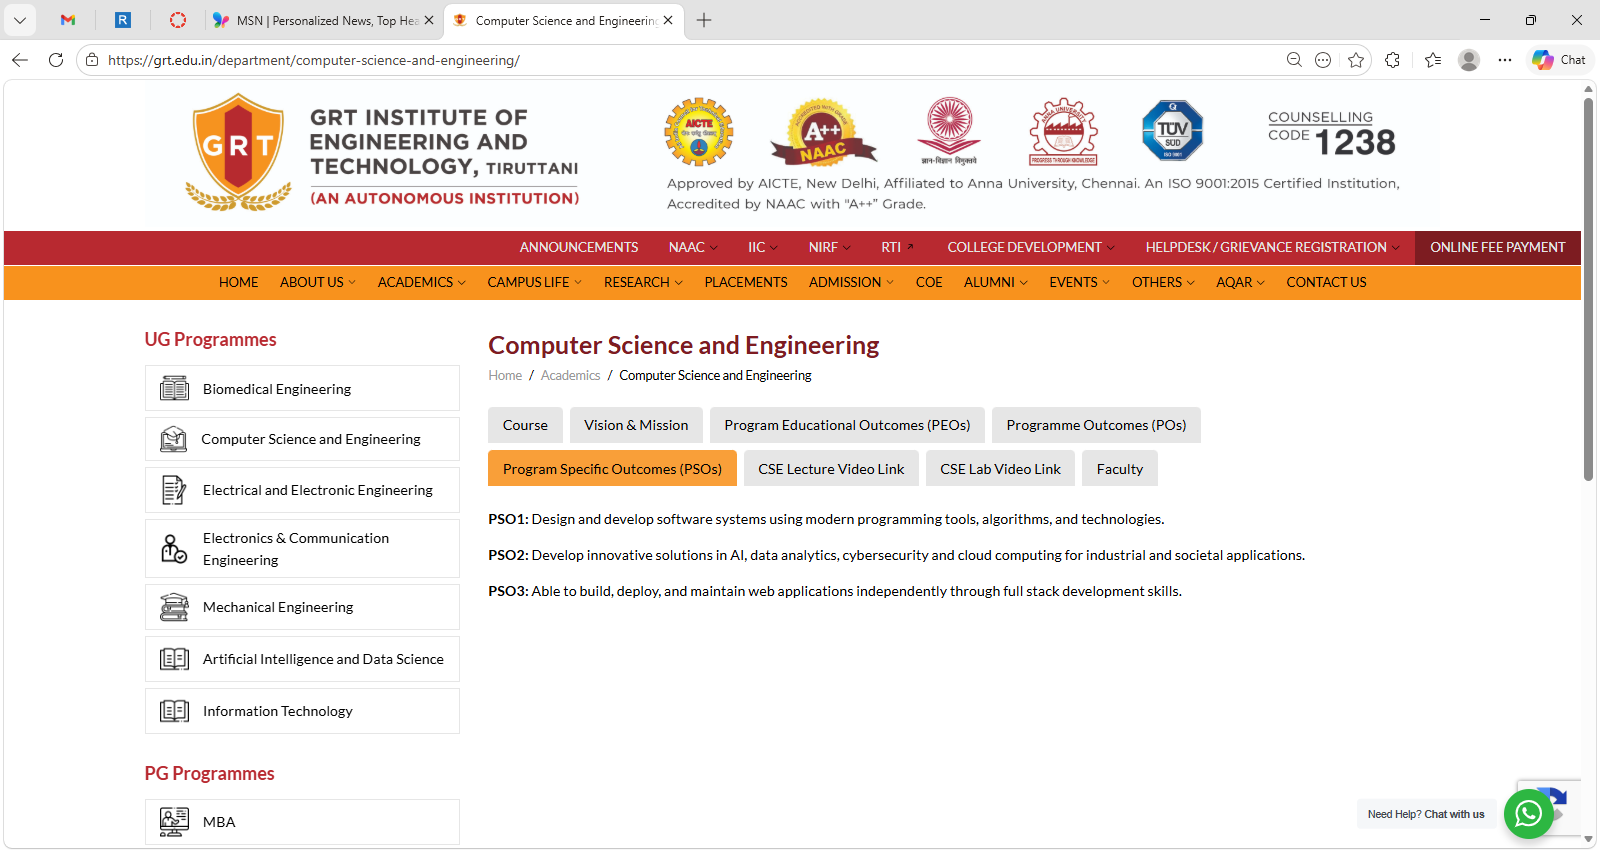
Task: Click the ONLINE FEE PAYMENT button
Action: (x=1497, y=248)
